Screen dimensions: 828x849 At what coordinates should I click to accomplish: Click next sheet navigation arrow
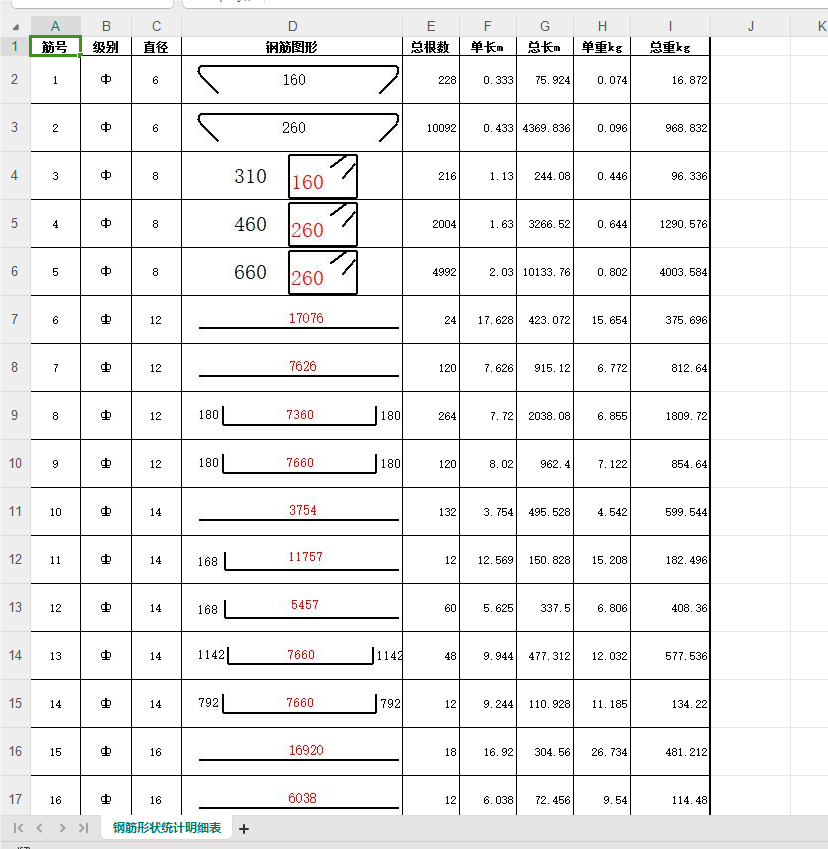(x=62, y=828)
